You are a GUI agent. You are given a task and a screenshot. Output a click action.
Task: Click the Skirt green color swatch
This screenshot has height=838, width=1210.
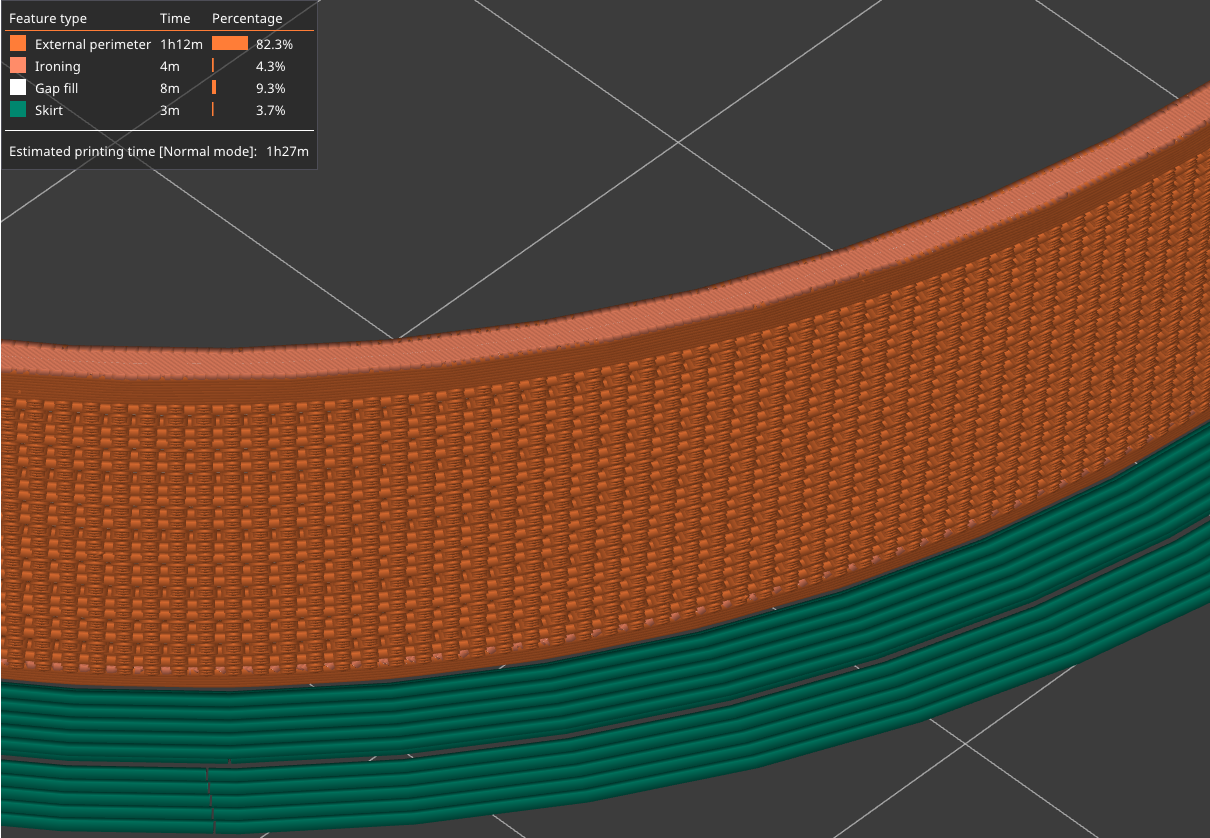coord(18,110)
